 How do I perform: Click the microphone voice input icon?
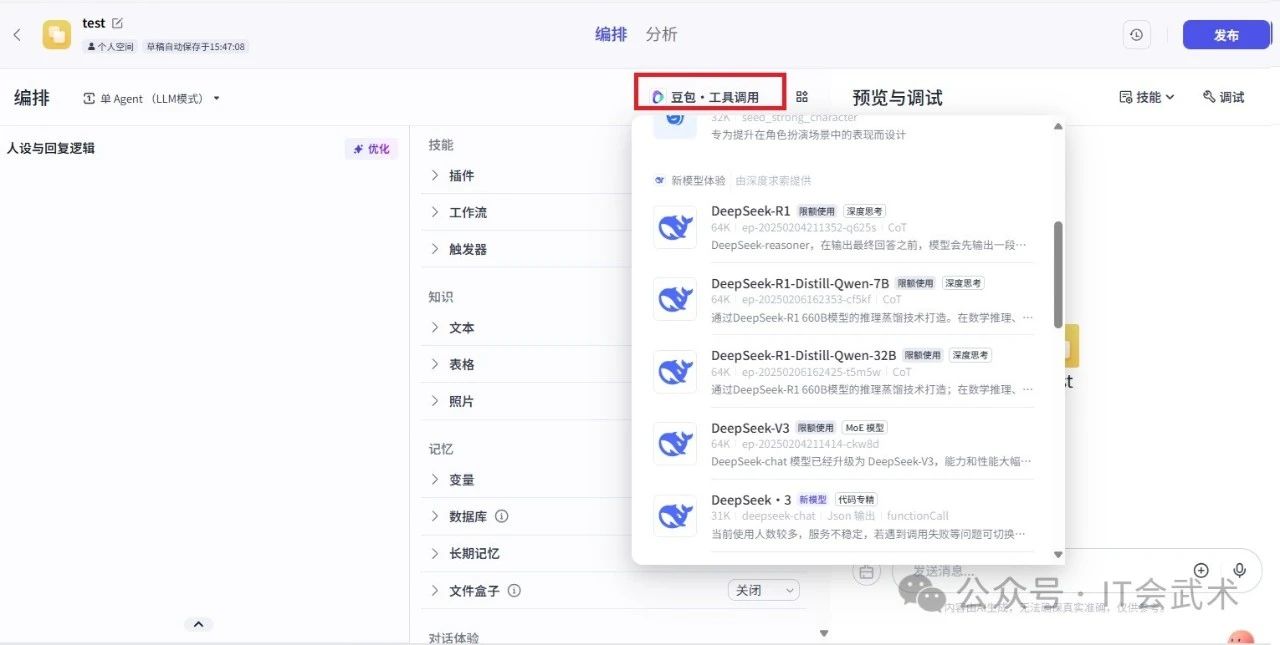point(1240,570)
